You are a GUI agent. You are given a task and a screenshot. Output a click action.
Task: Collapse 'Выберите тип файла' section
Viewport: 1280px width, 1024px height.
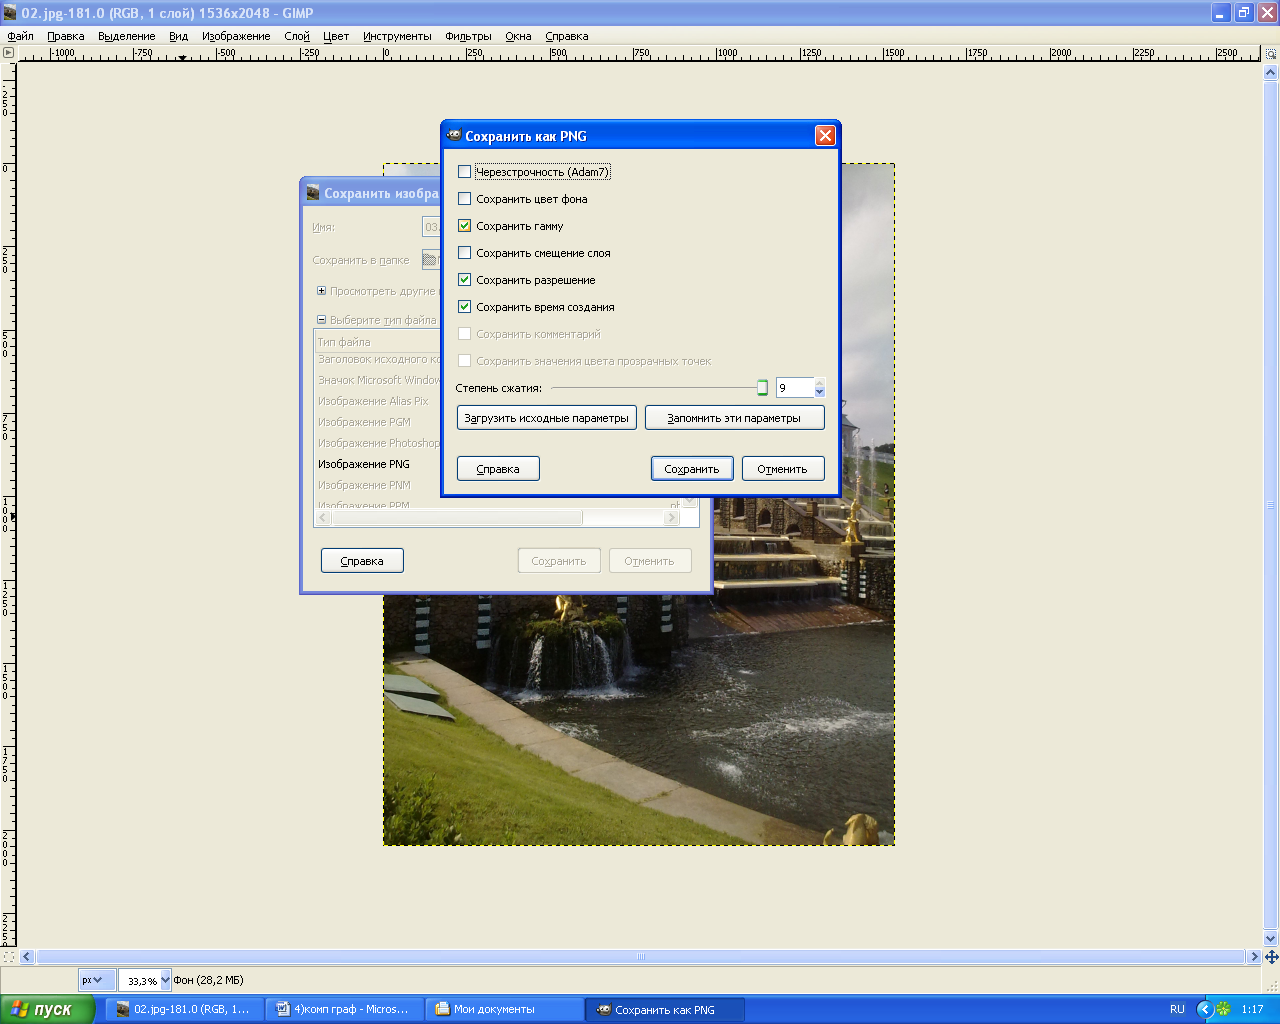pos(322,320)
